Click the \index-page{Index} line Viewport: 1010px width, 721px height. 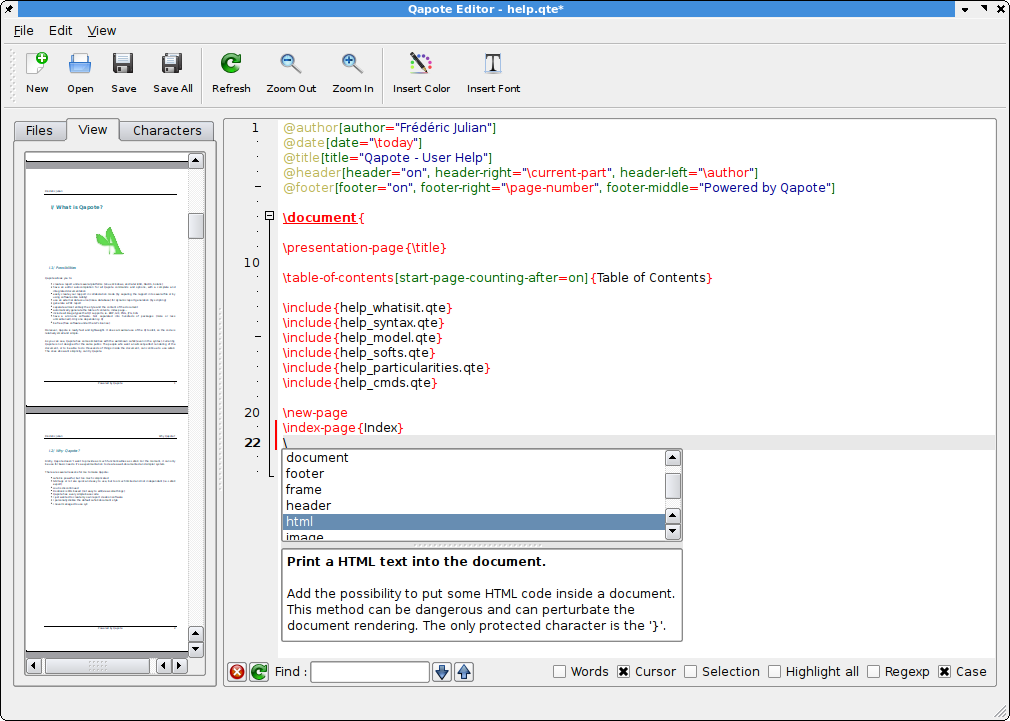tap(343, 428)
